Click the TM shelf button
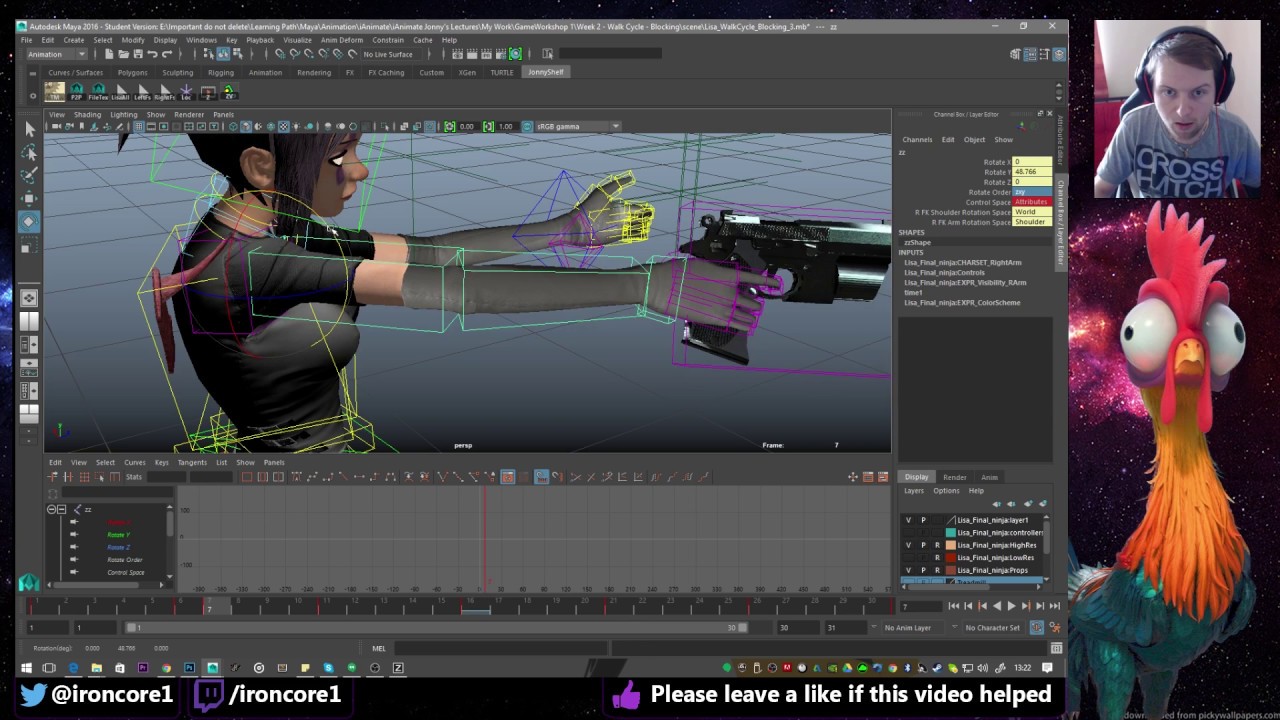The height and width of the screenshot is (720, 1280). click(x=54, y=92)
